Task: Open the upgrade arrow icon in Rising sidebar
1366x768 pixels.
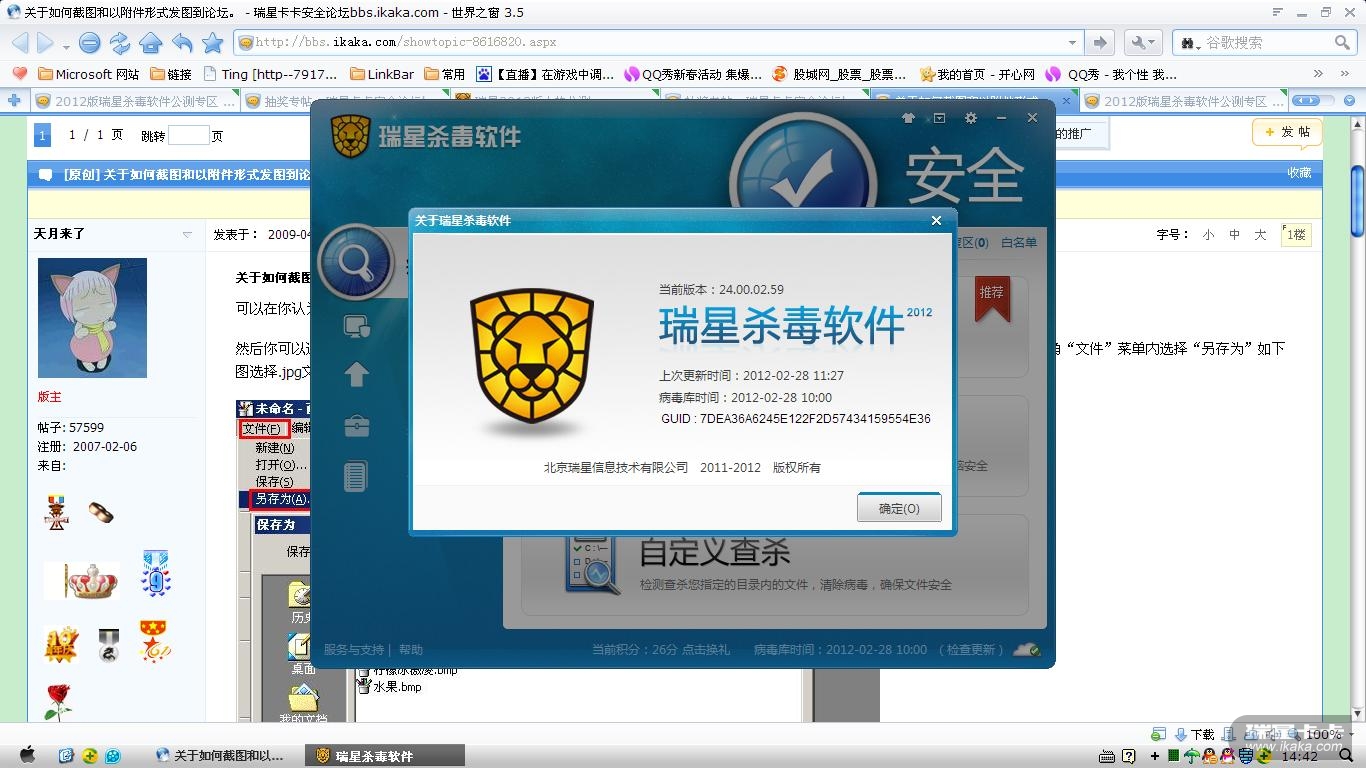Action: 357,374
